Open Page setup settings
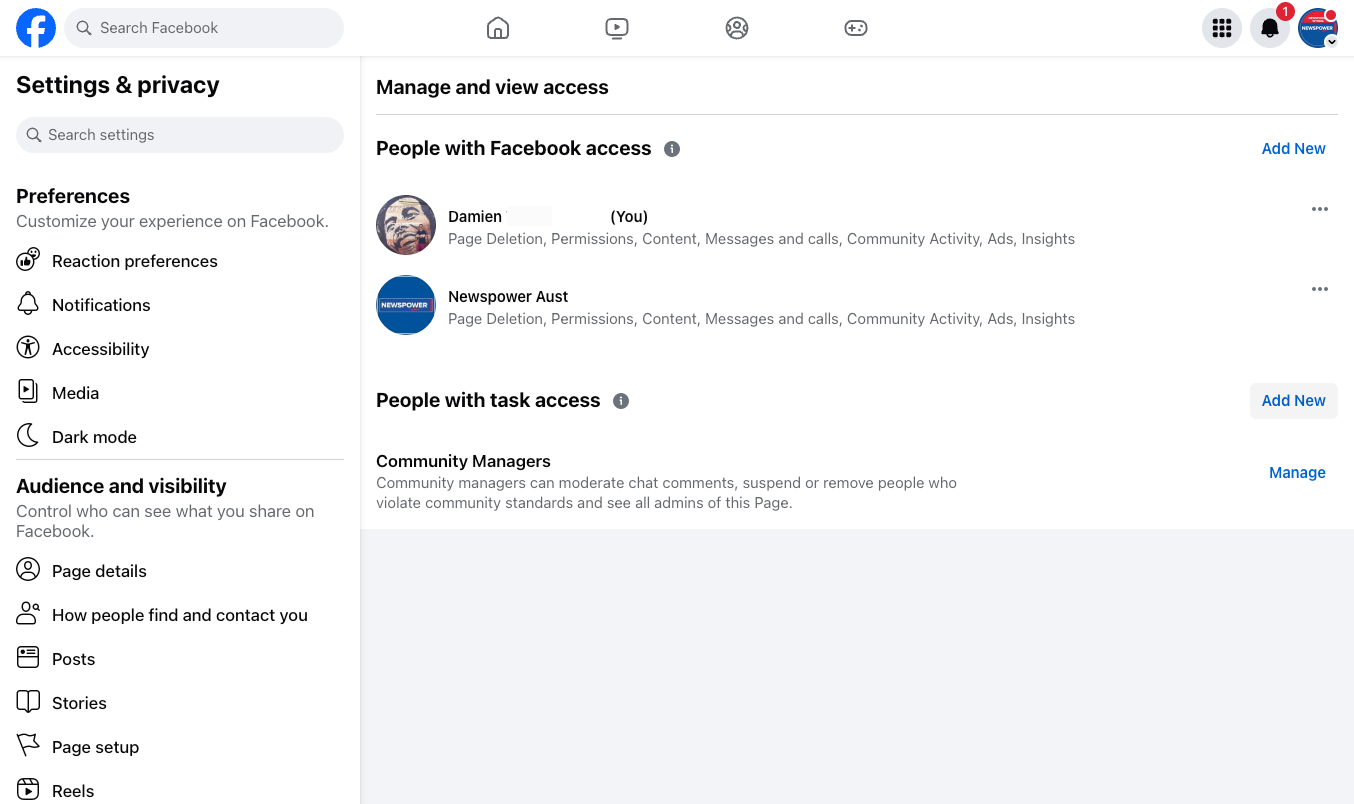Viewport: 1354px width, 804px height. click(180, 747)
